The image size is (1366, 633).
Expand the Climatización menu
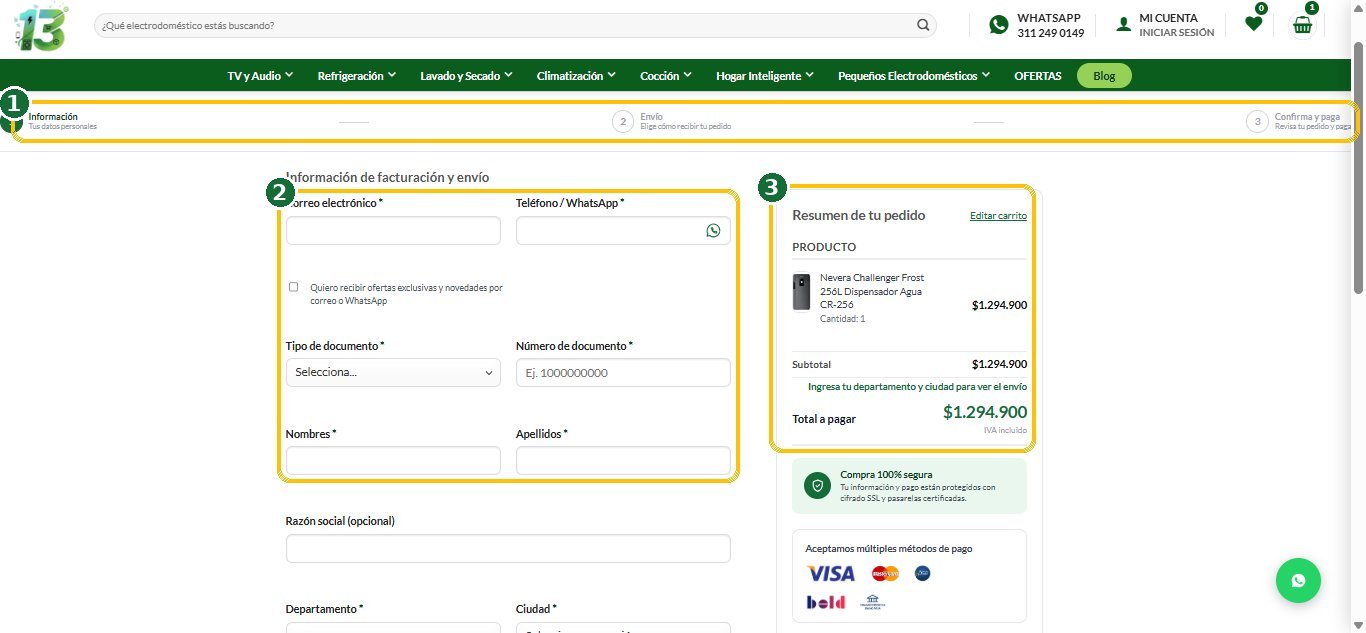576,76
